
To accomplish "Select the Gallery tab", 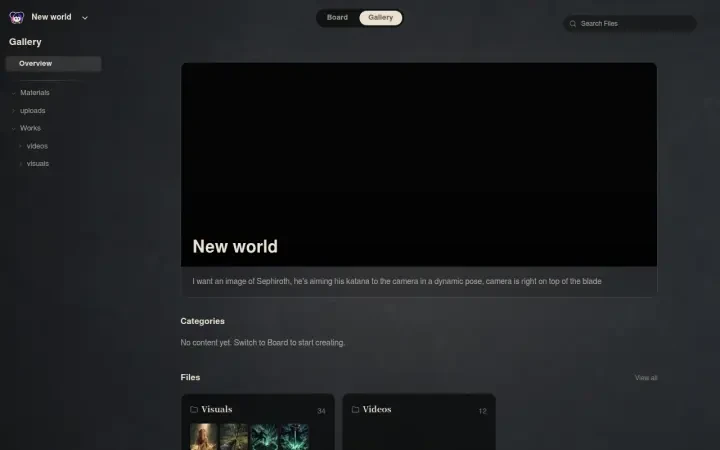I will pos(381,17).
